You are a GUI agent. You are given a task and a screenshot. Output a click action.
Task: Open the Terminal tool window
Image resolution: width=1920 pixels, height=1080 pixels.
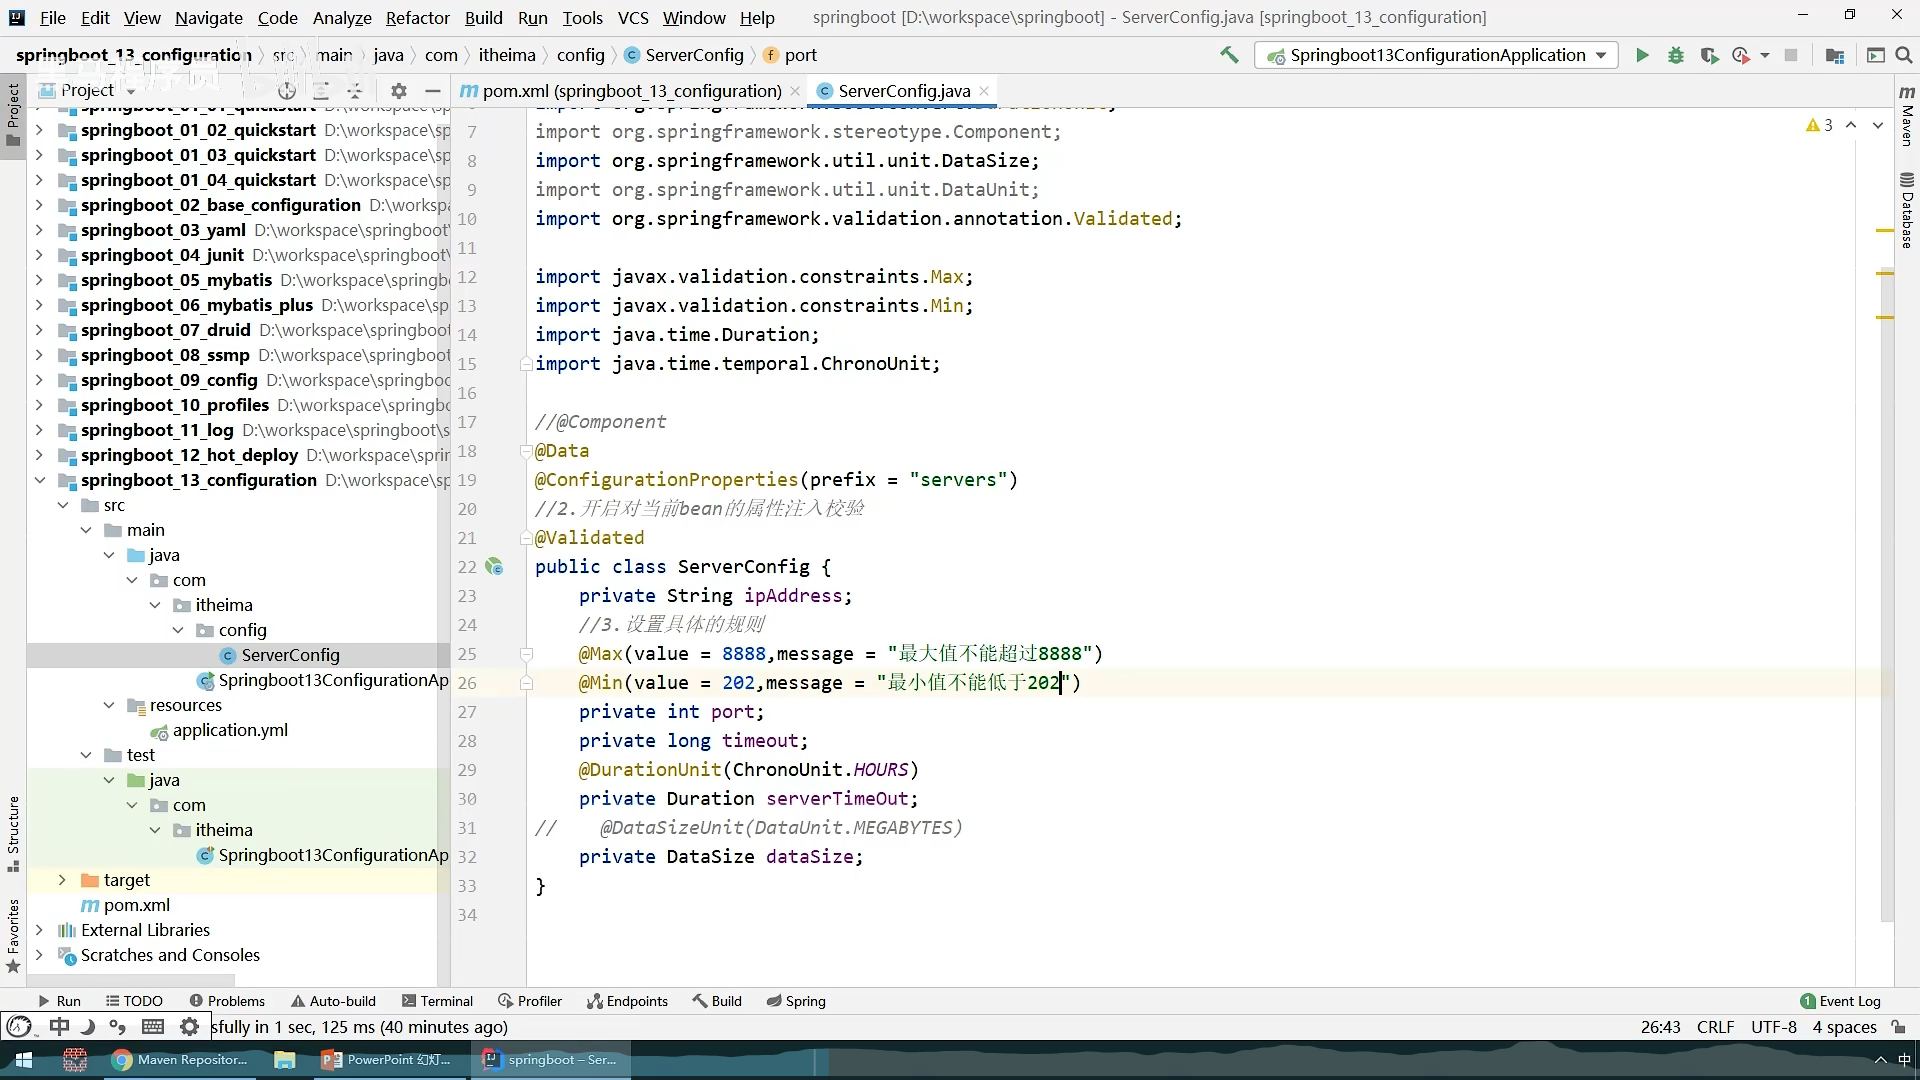tap(437, 1001)
